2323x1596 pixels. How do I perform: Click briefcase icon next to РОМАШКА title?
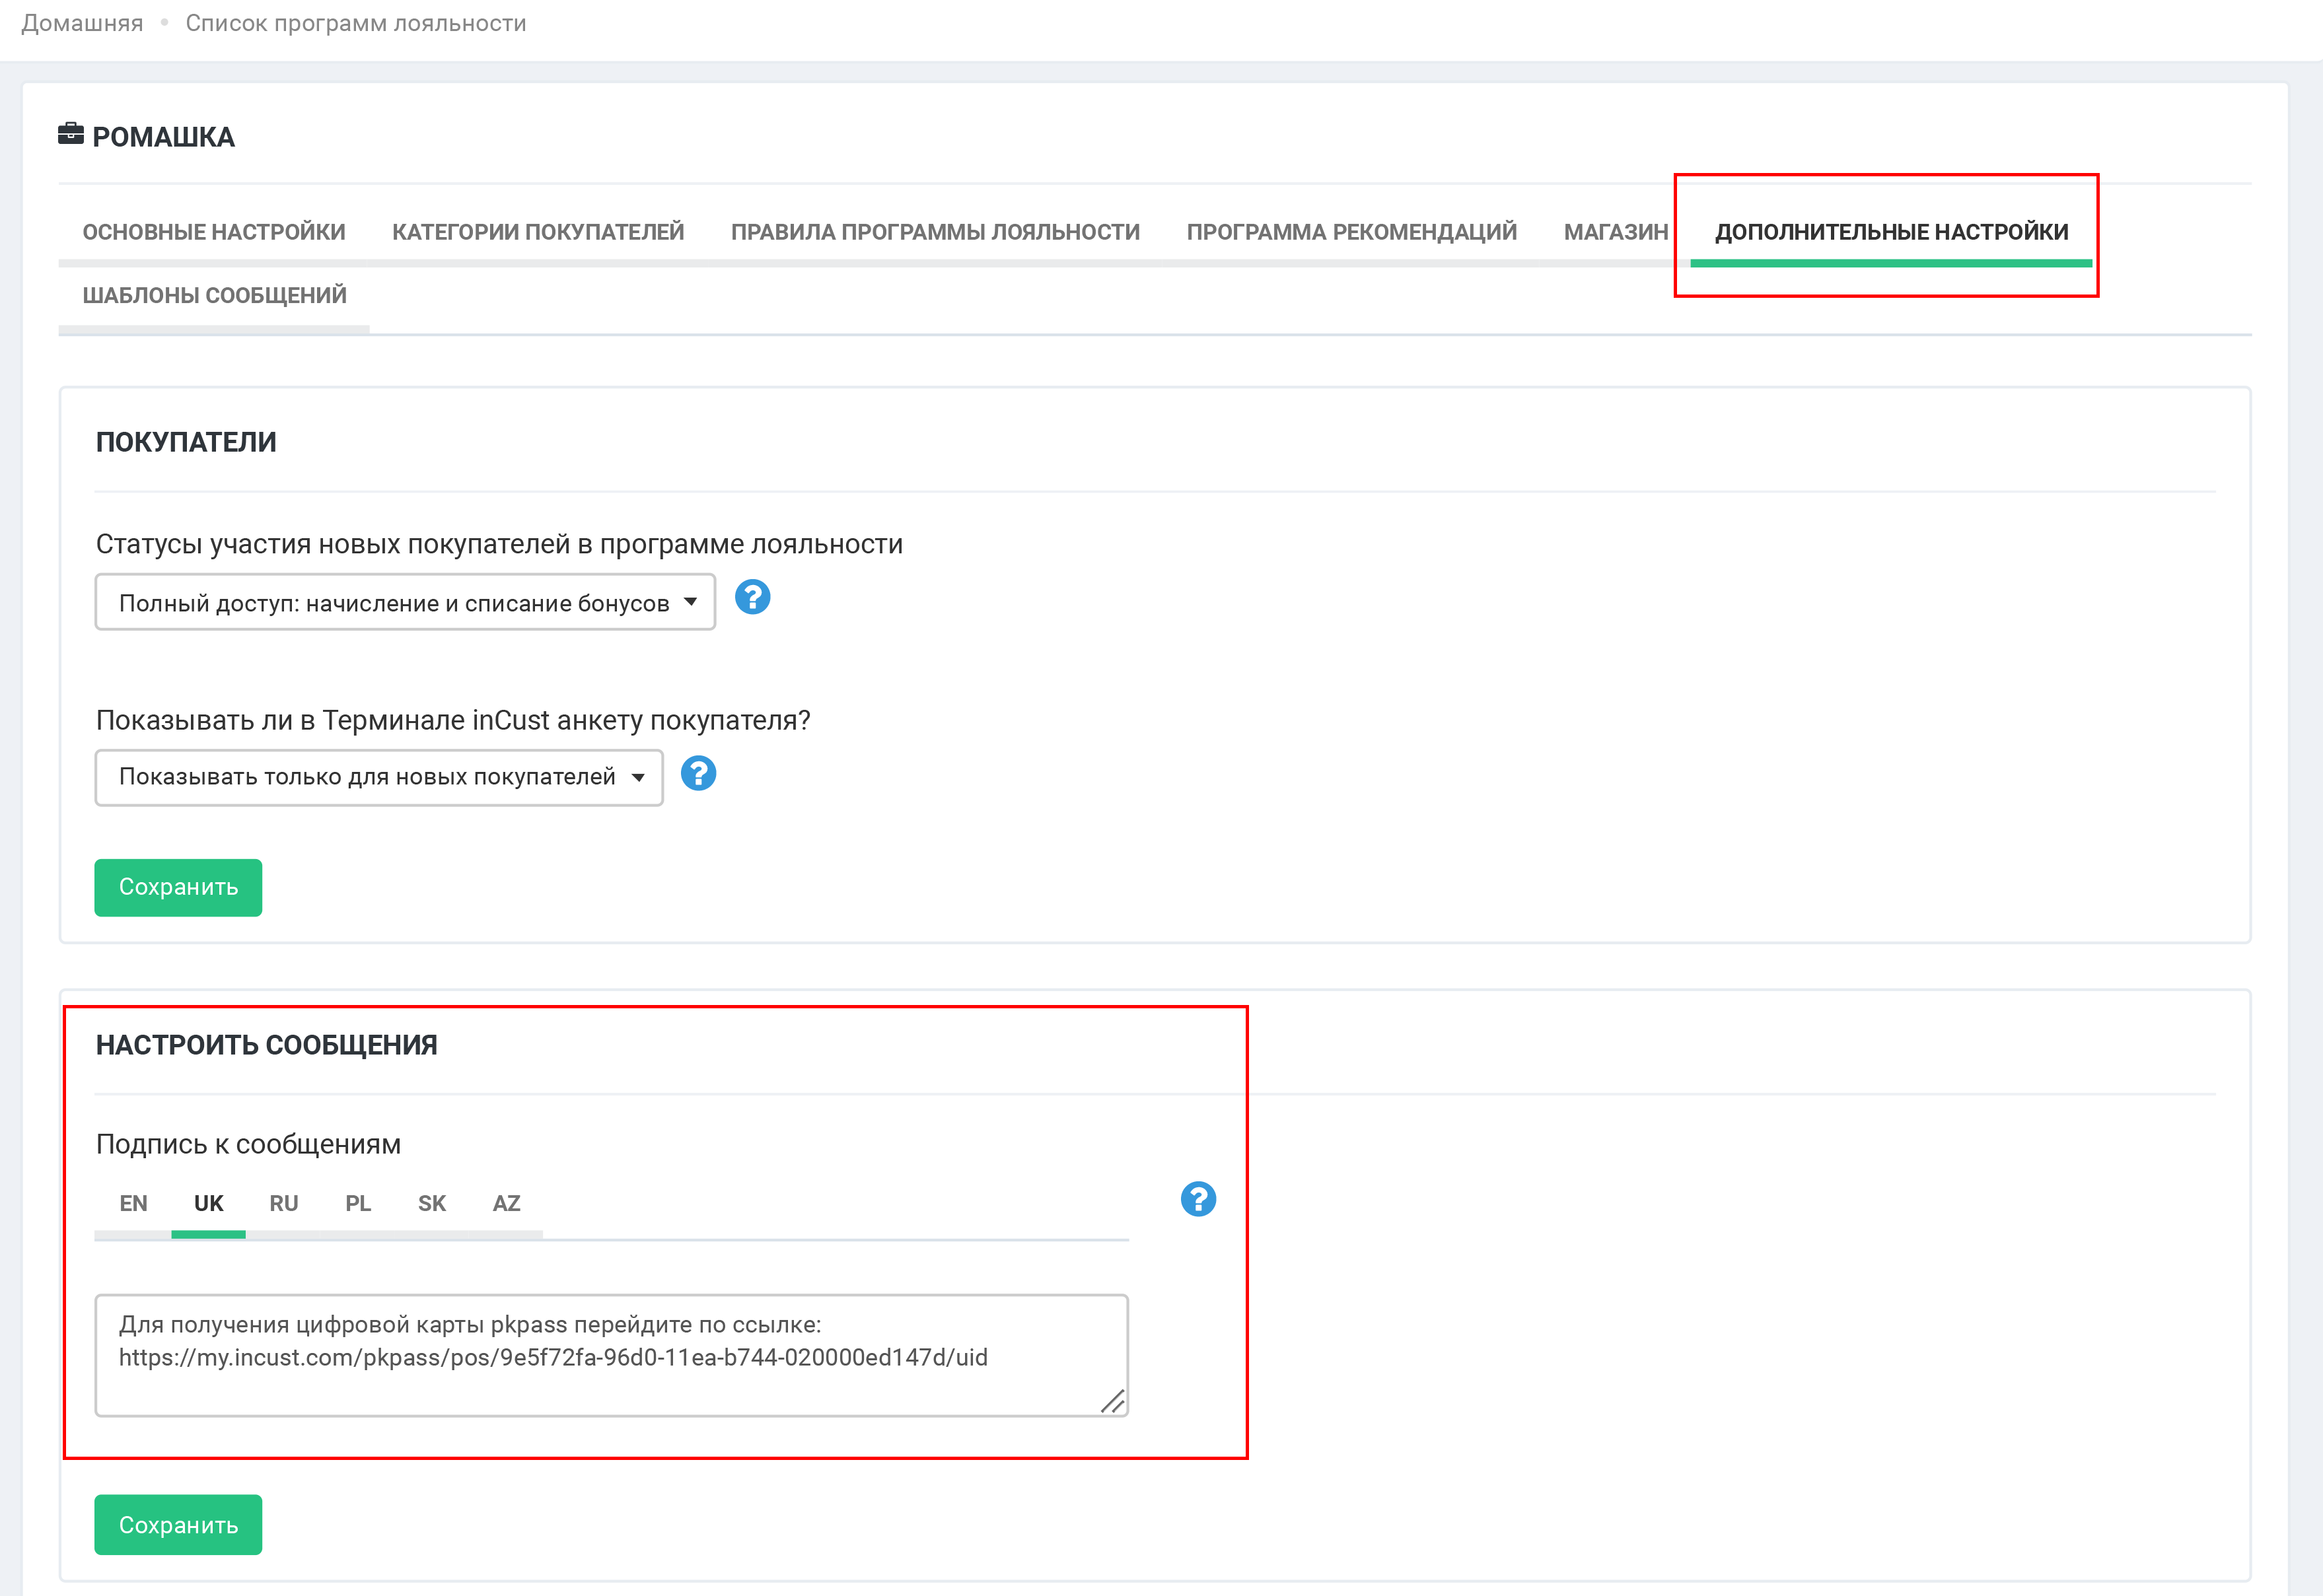[71, 134]
